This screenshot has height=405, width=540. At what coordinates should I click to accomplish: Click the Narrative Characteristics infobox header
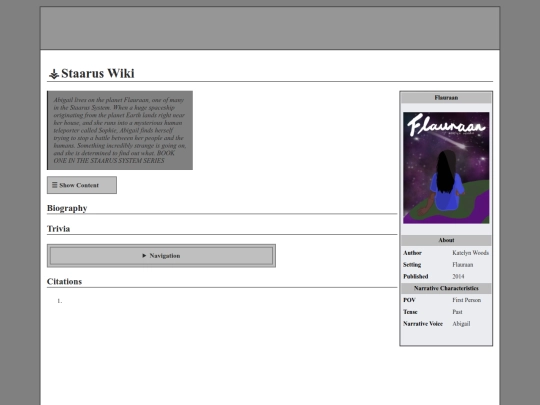click(x=446, y=288)
